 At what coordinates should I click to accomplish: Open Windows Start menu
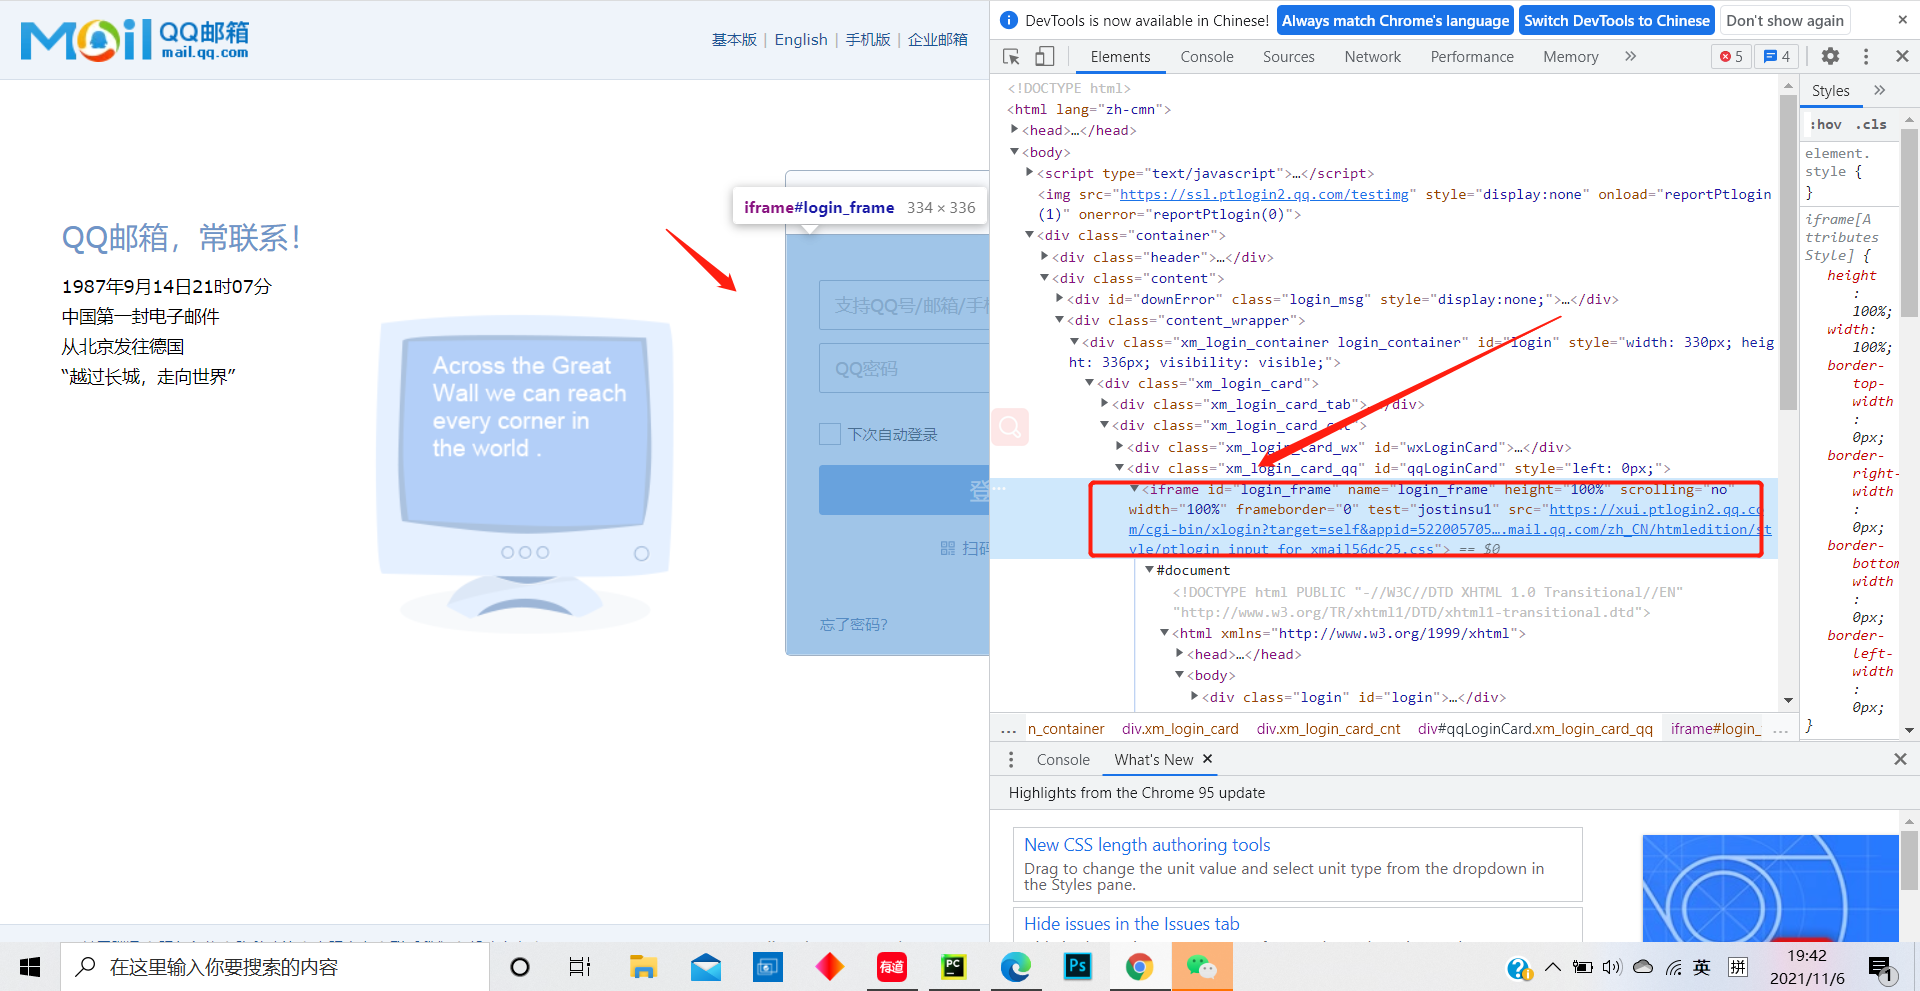[30, 967]
